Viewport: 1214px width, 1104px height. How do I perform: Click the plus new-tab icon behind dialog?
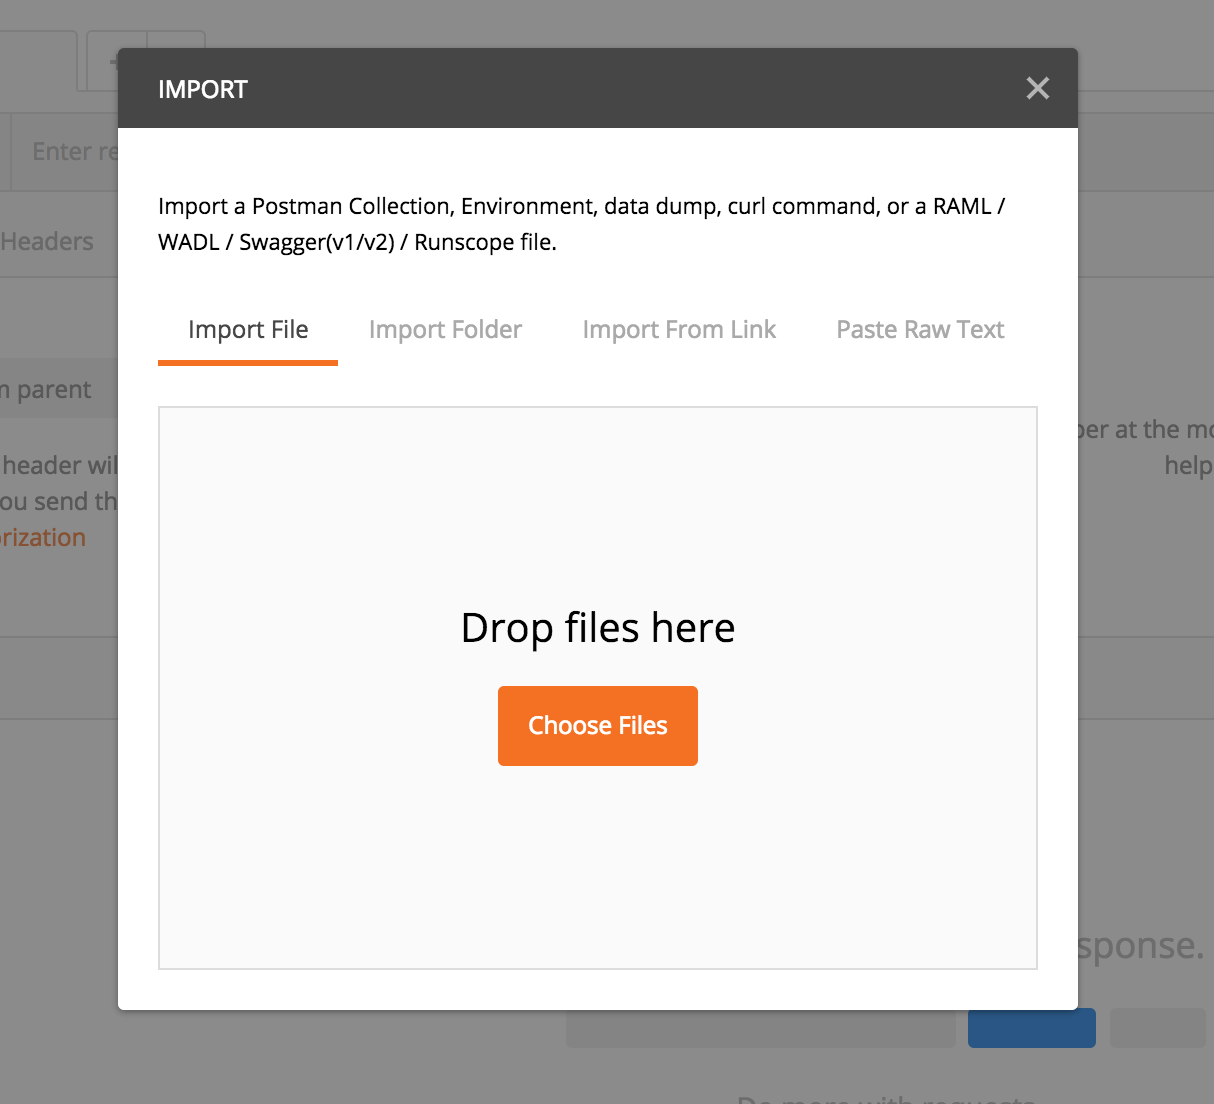pos(111,62)
